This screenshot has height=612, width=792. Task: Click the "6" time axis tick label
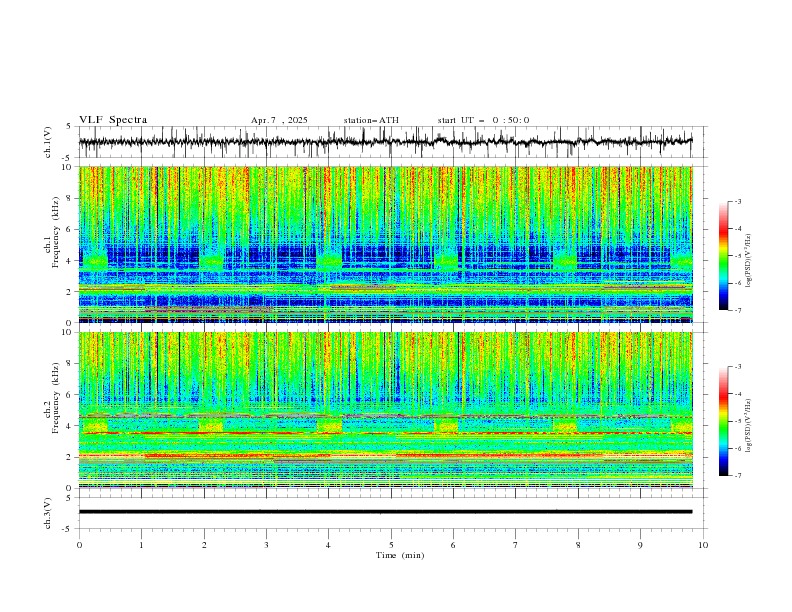(x=453, y=545)
